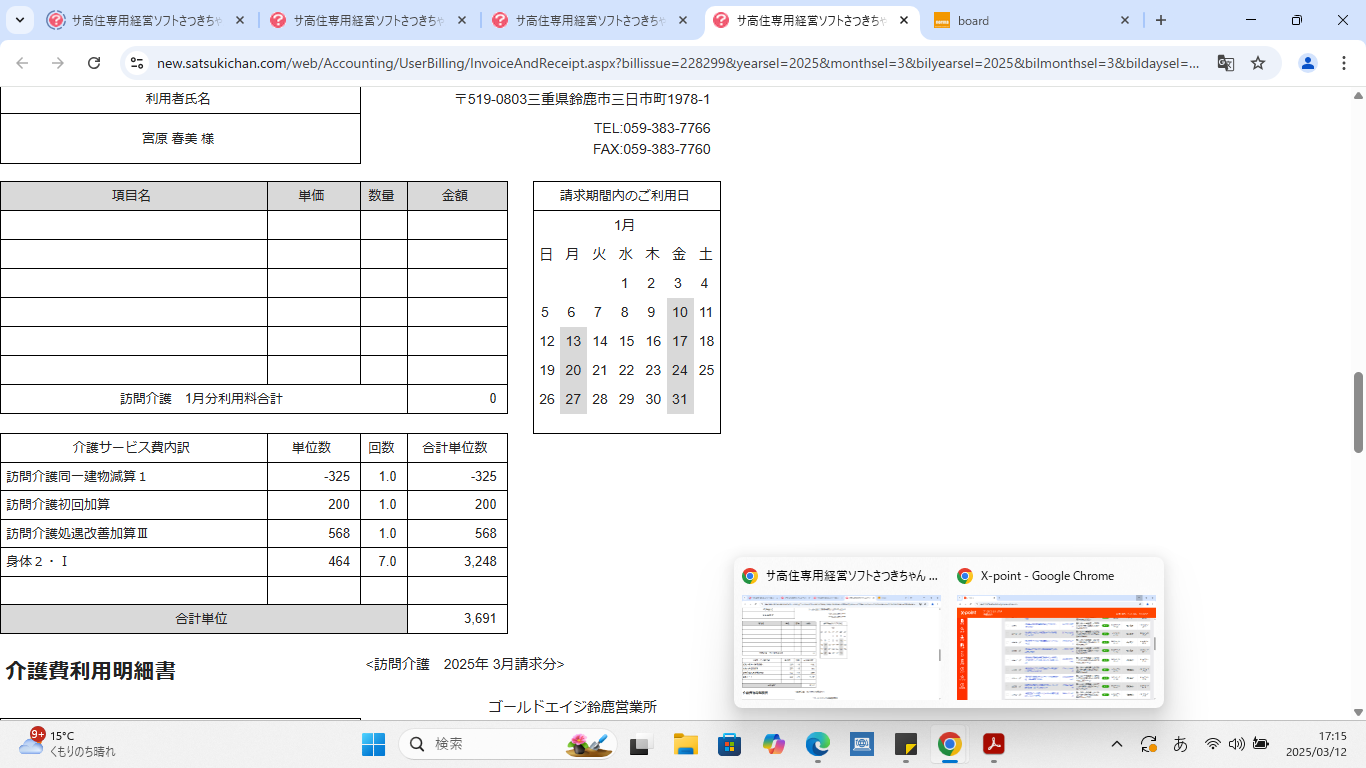The image size is (1366, 768).
Task: Launch Microsoft Edge from the taskbar
Action: tap(818, 744)
